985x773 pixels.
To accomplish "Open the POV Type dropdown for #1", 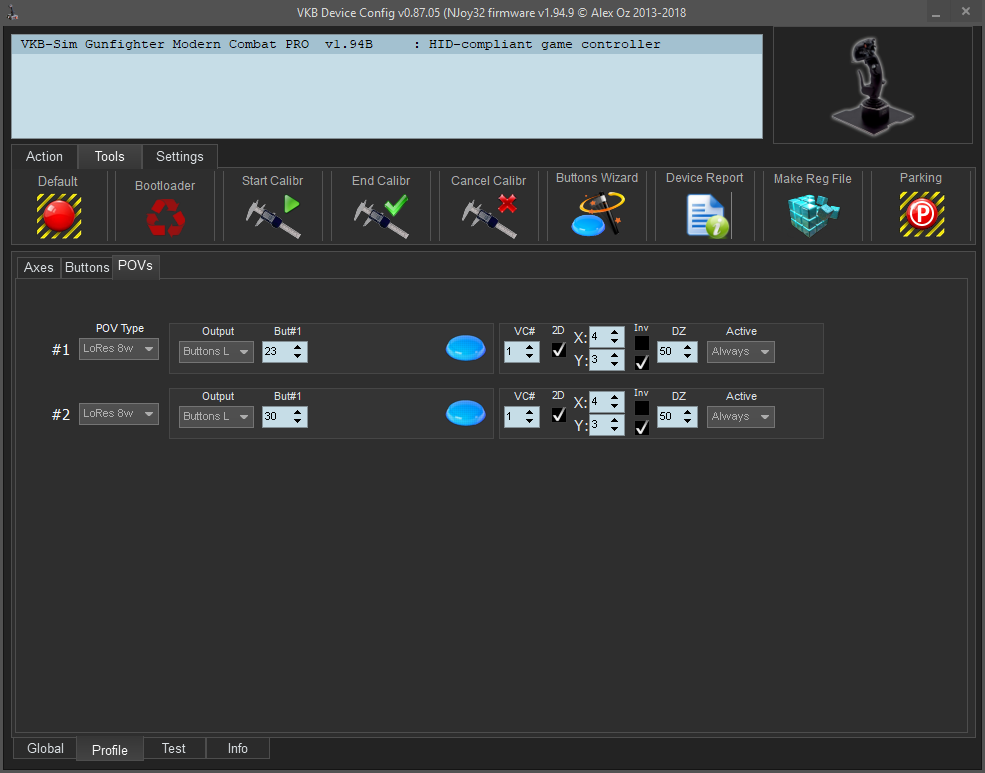I will pos(119,349).
